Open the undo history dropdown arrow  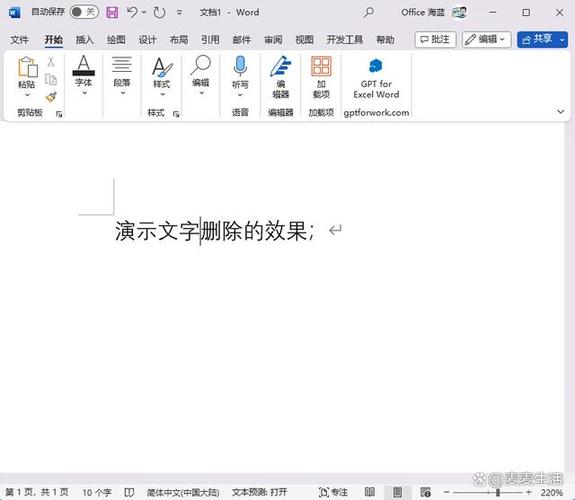[144, 12]
